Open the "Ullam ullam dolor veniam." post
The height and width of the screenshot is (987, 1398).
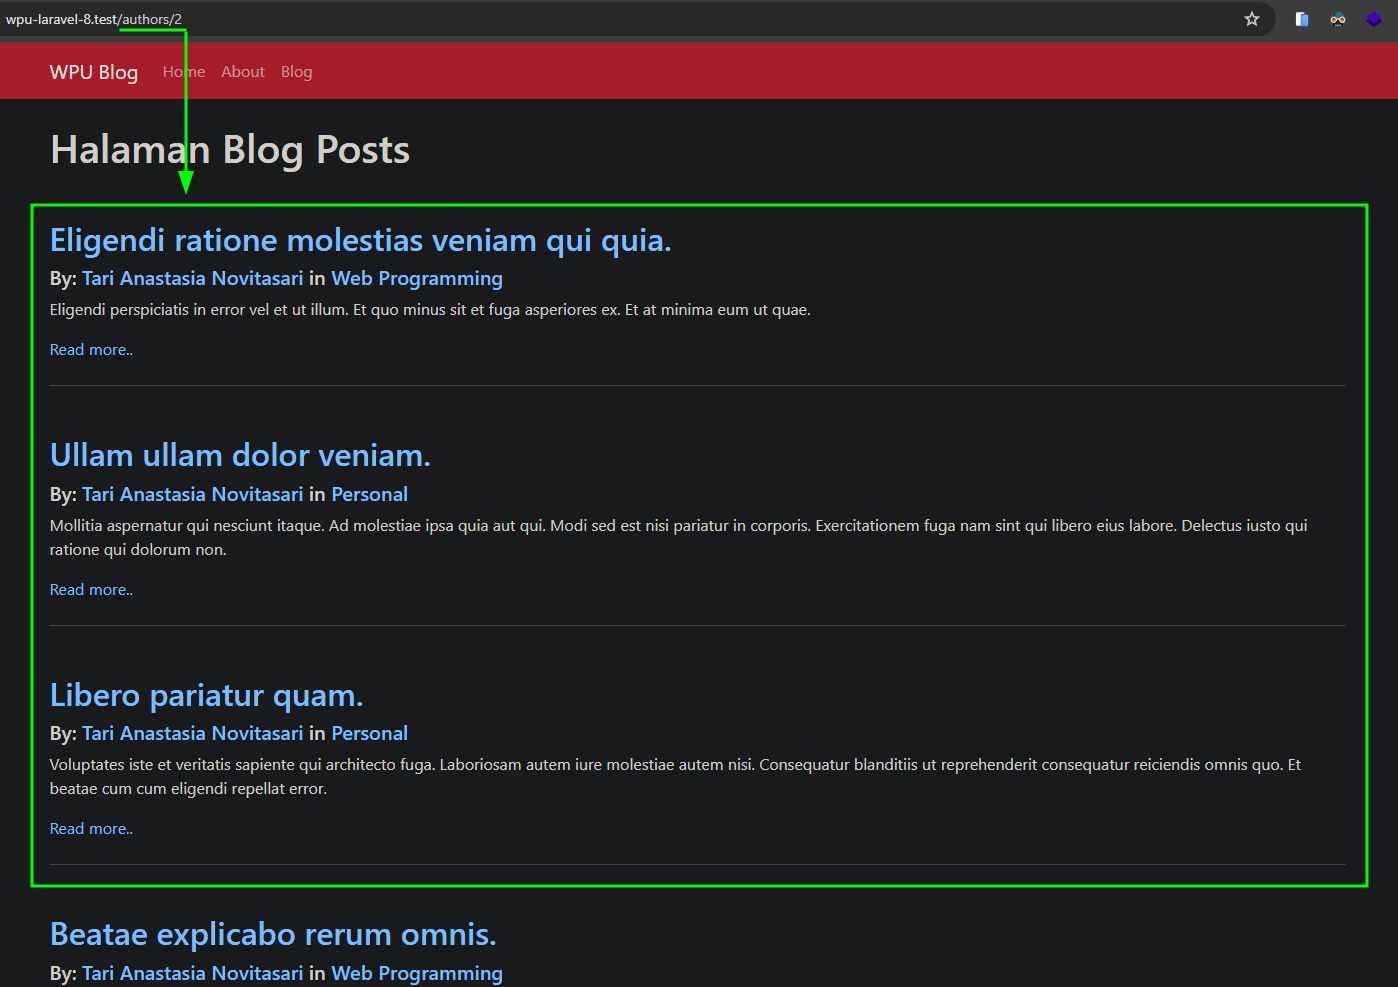[240, 456]
